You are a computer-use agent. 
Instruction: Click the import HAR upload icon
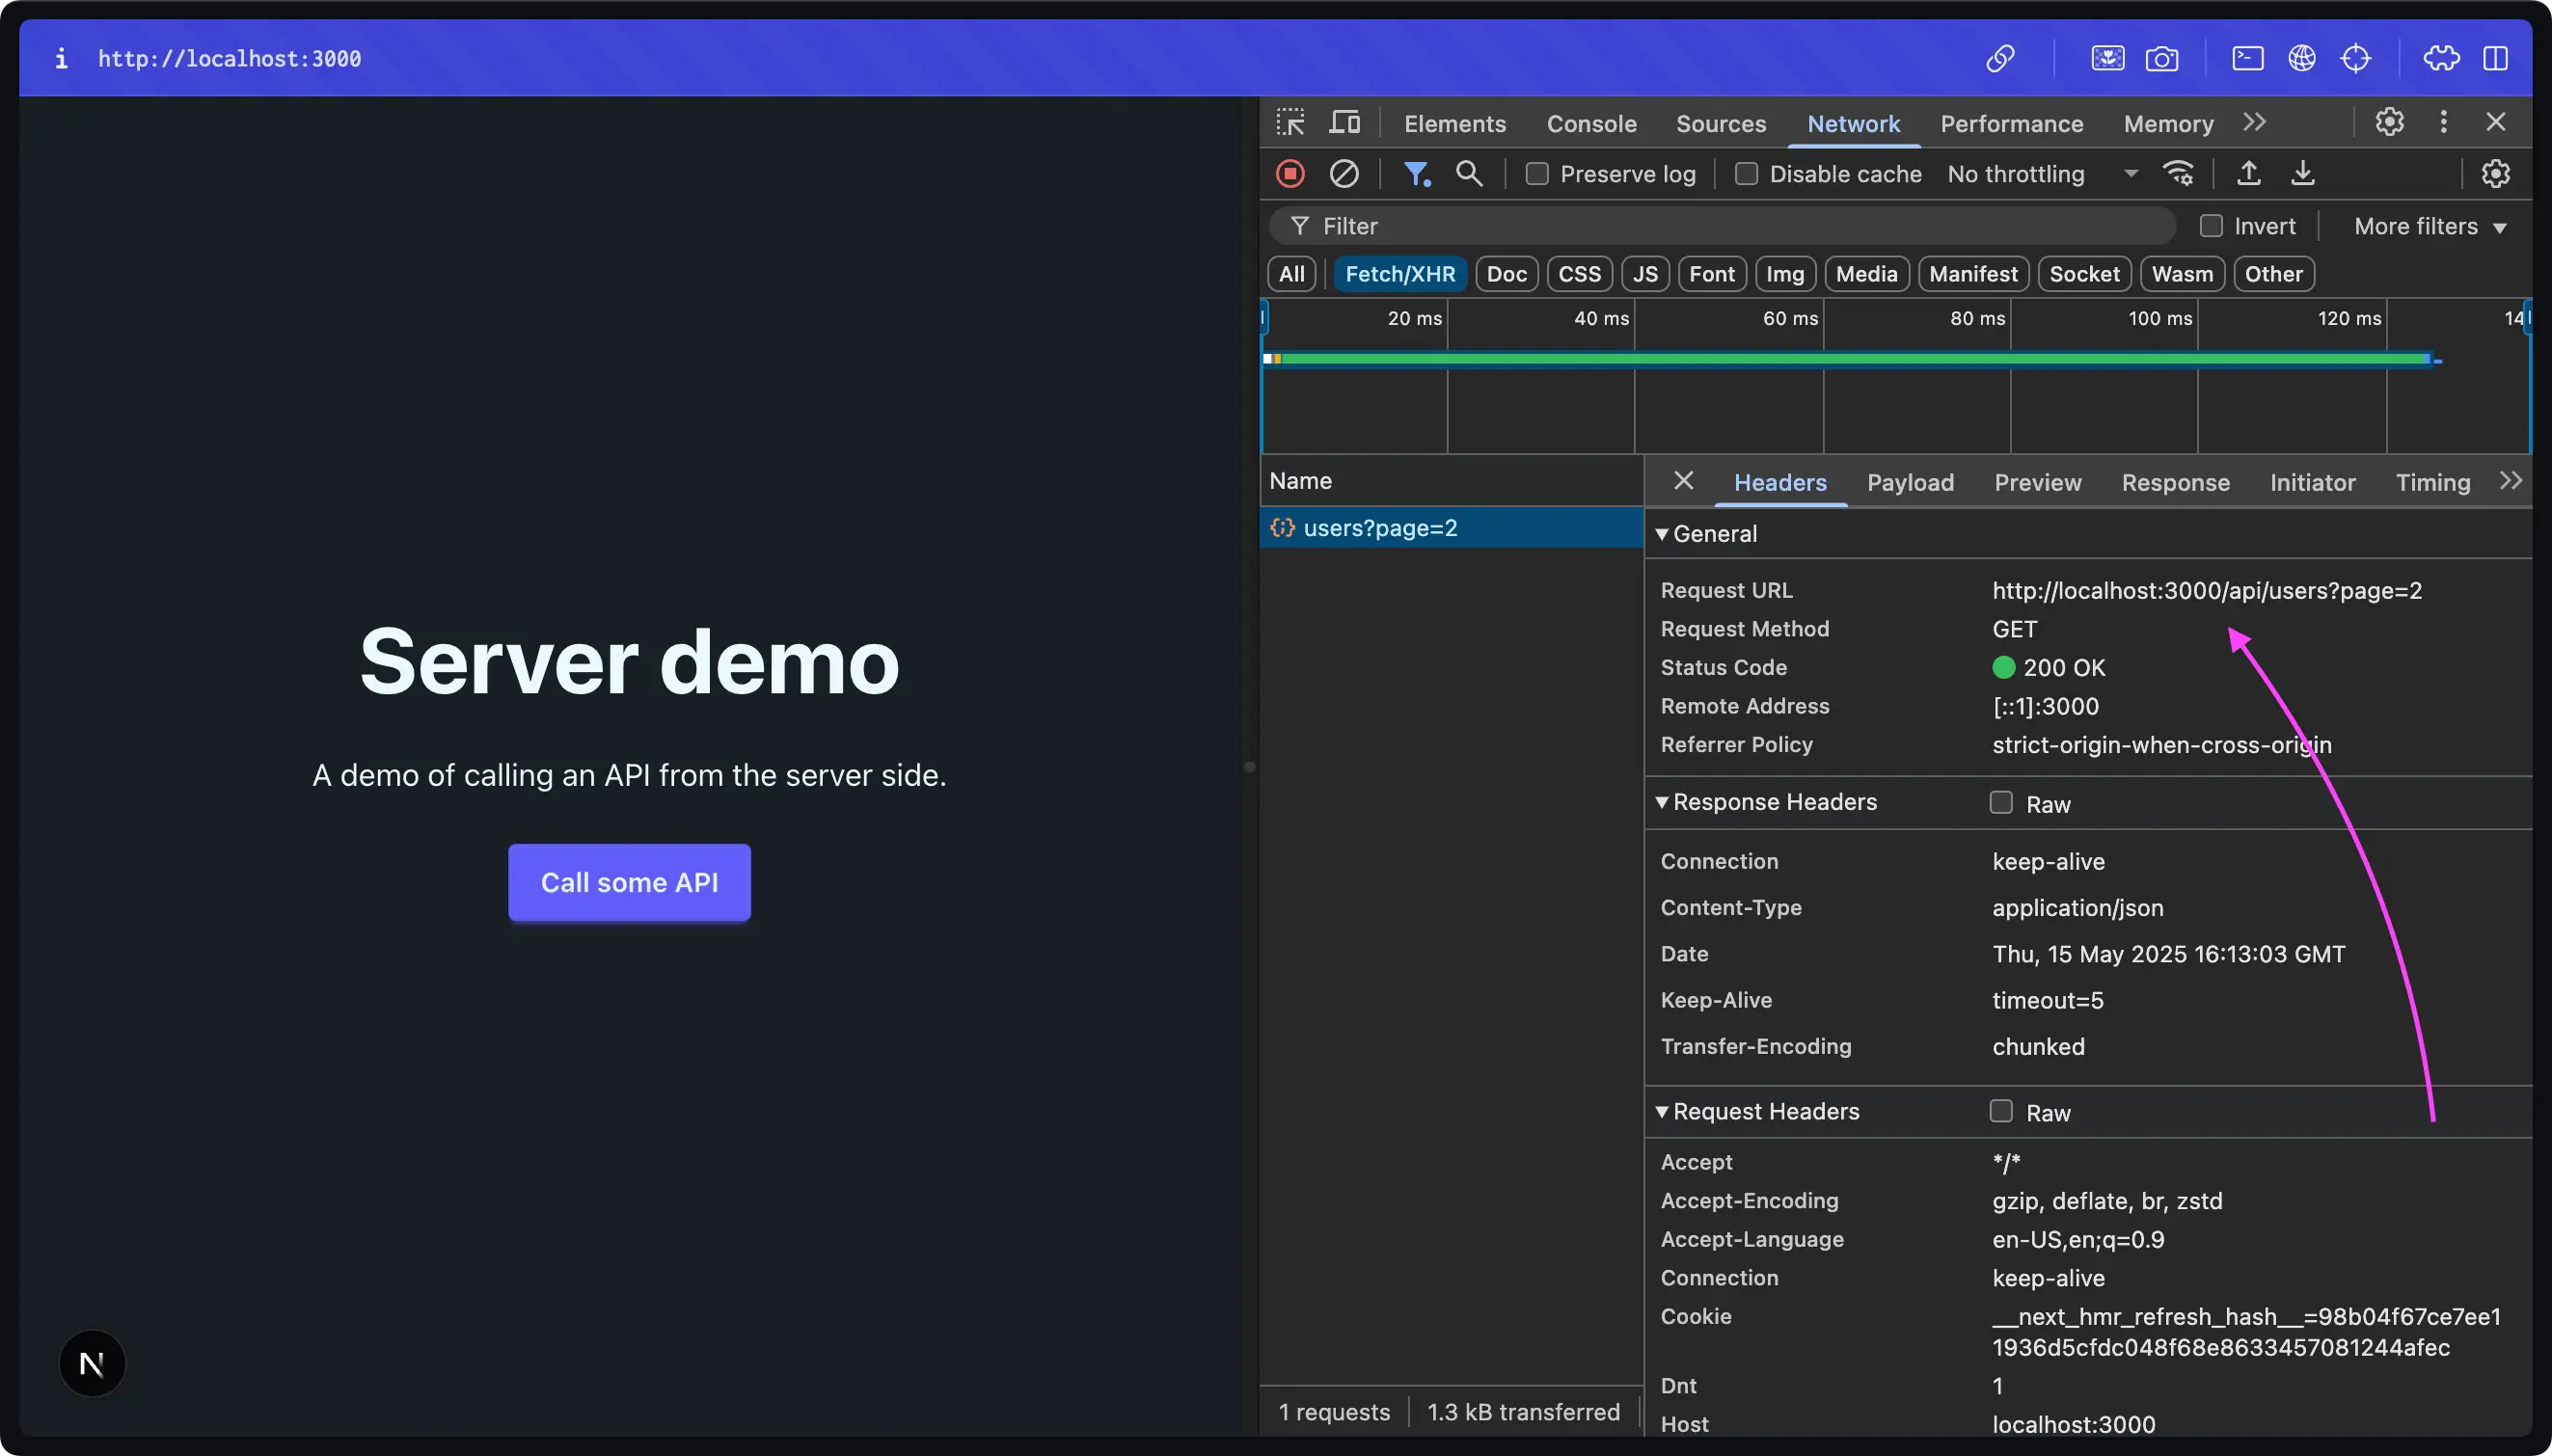click(x=2249, y=174)
